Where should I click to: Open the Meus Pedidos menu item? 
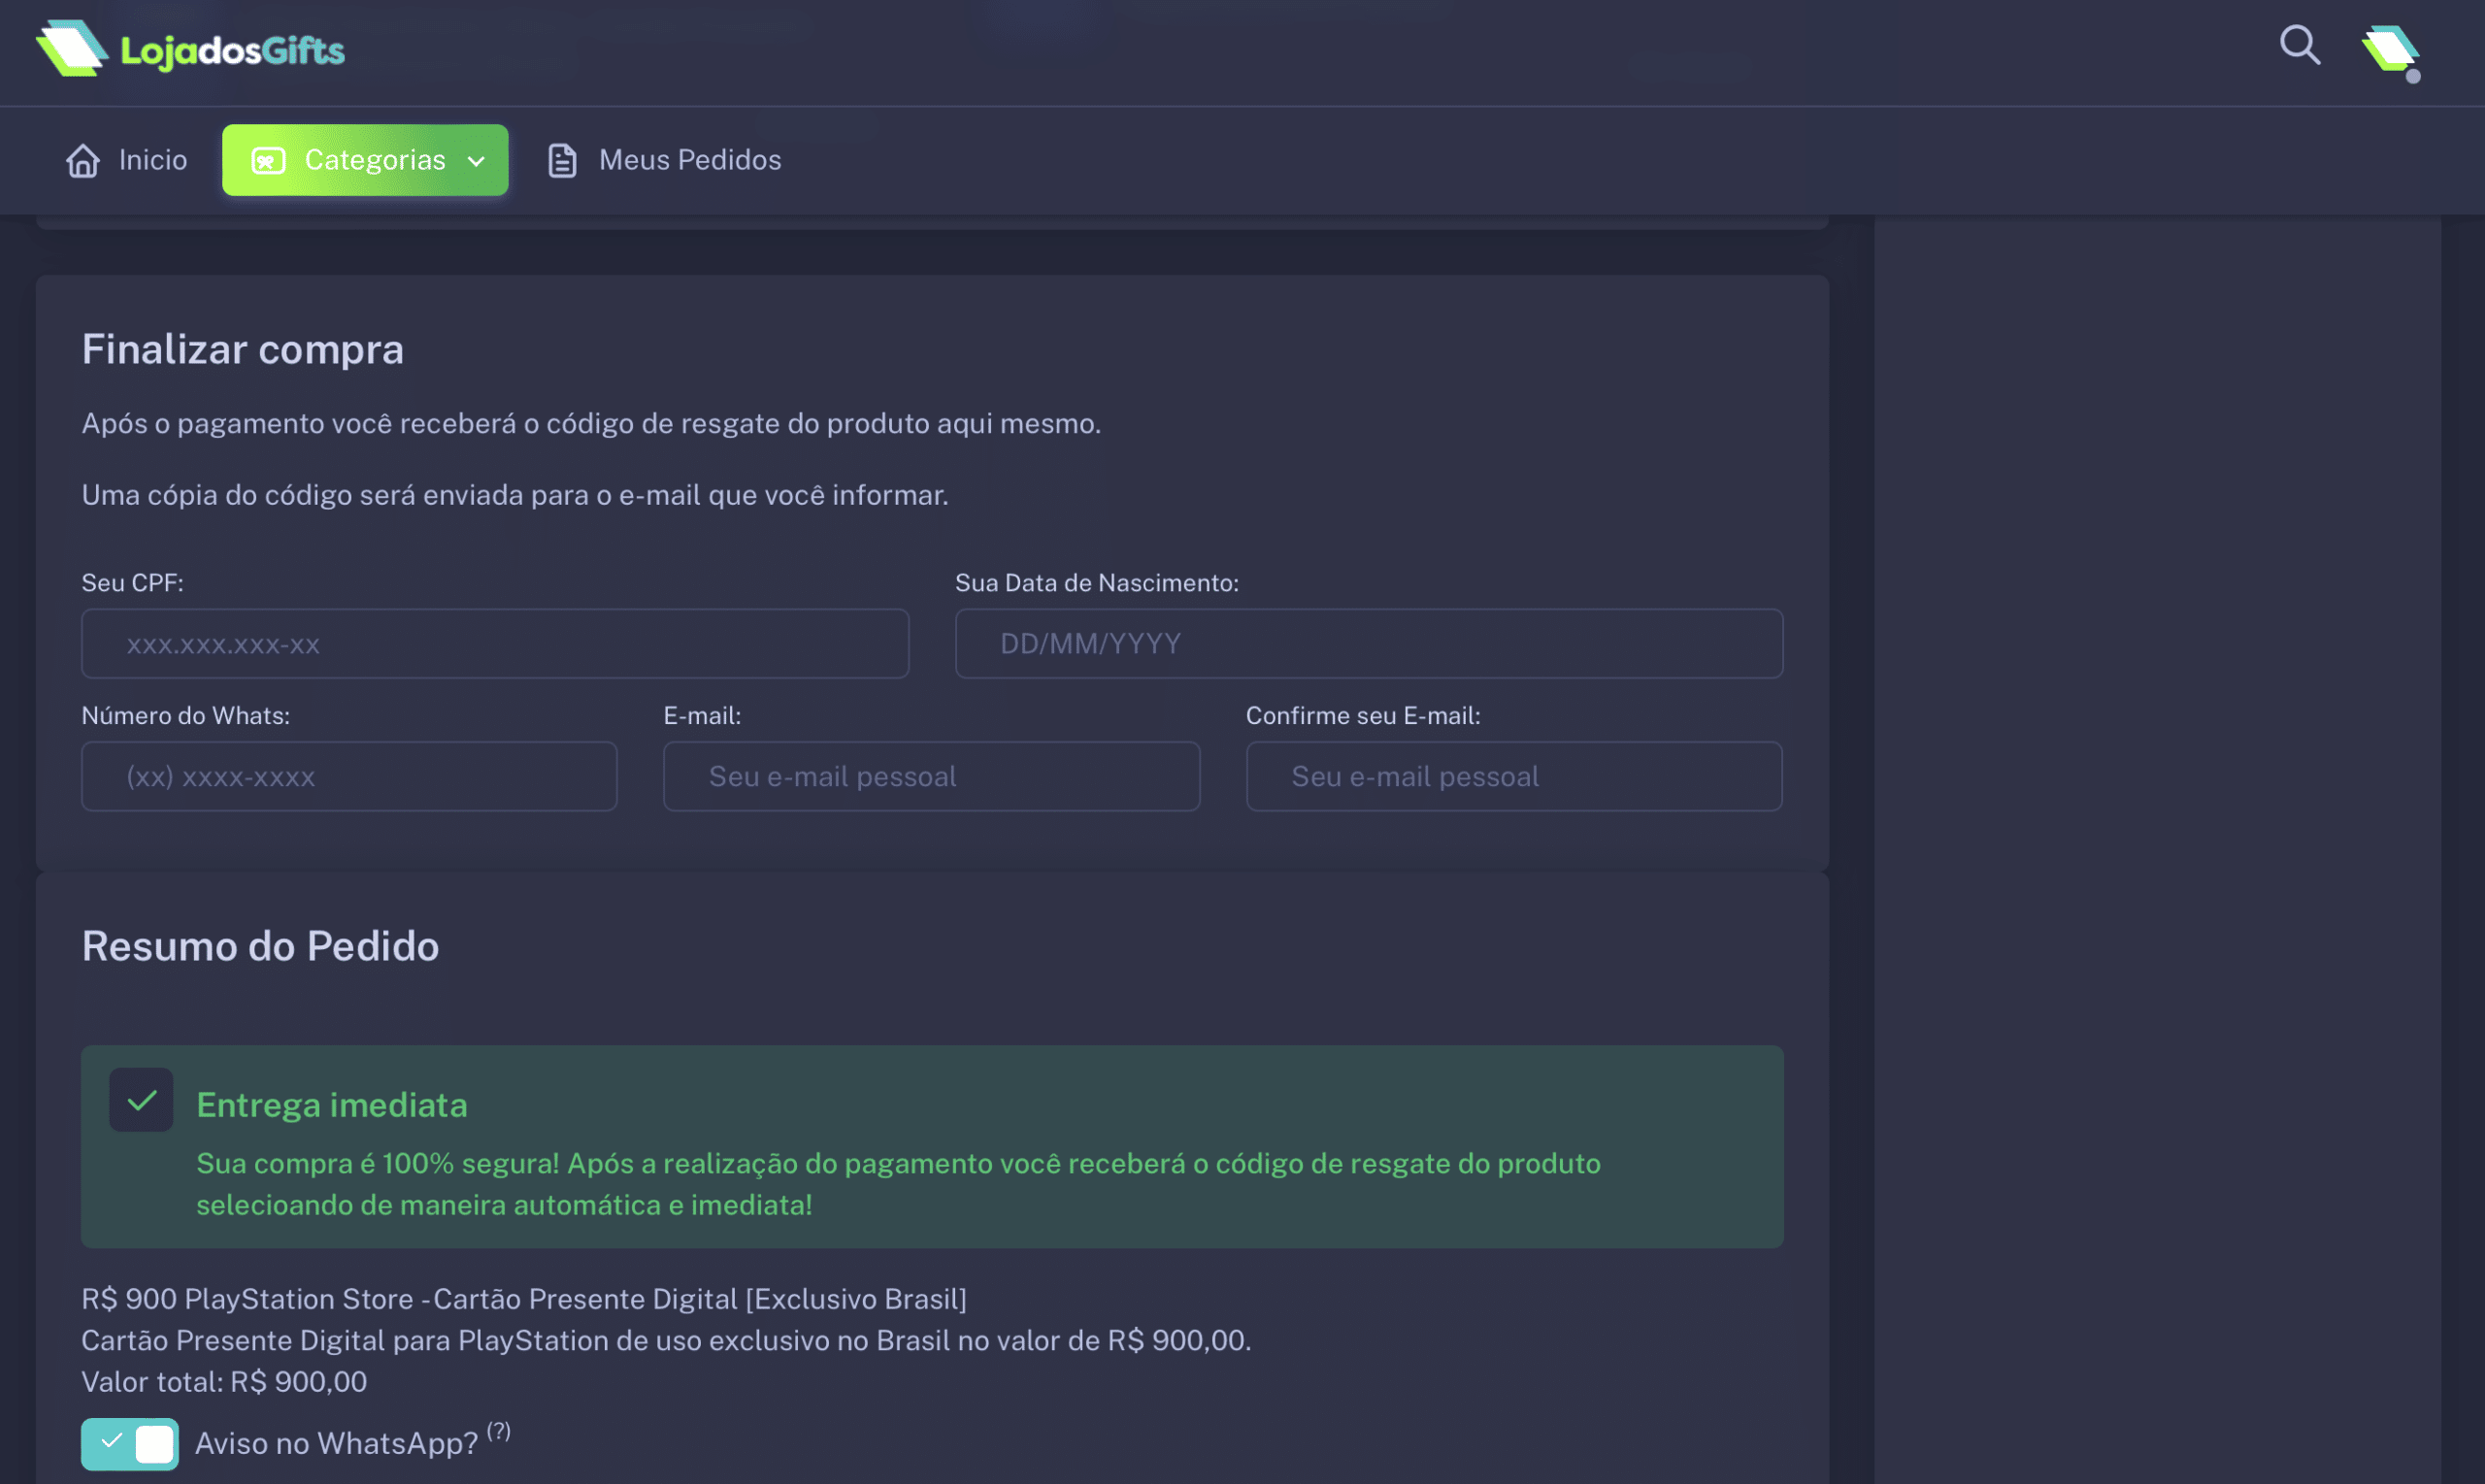point(665,160)
